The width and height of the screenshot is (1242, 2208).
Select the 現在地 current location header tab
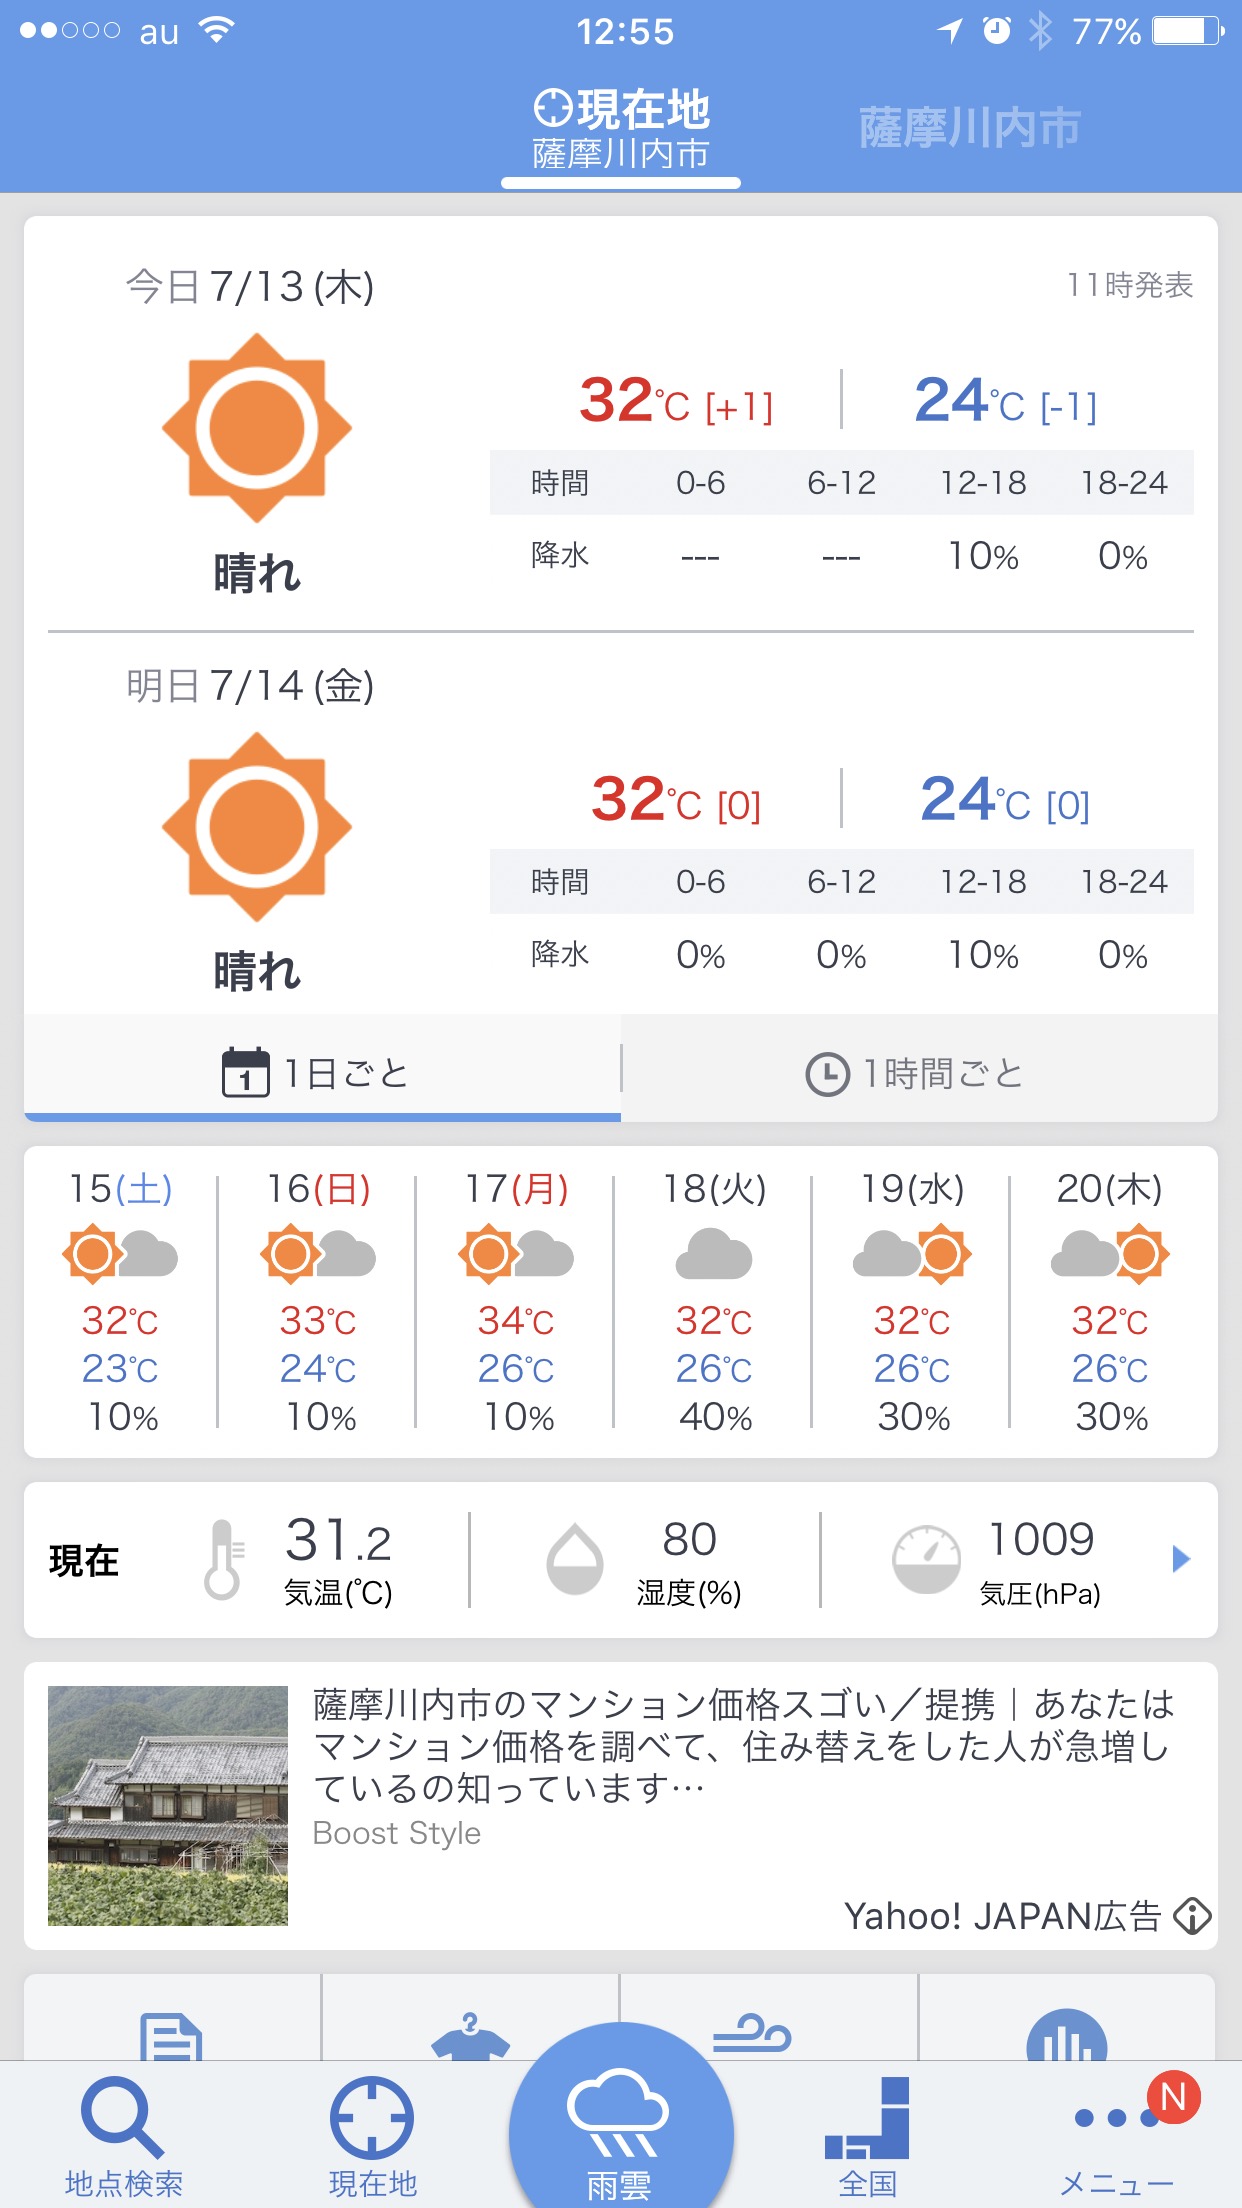[x=621, y=130]
